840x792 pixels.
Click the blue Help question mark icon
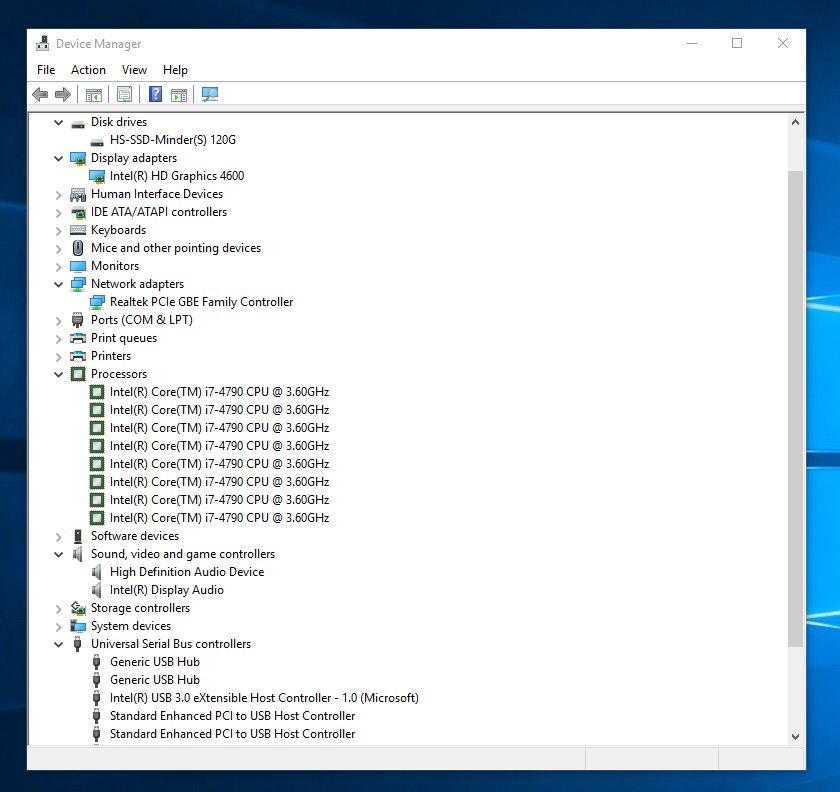point(155,95)
